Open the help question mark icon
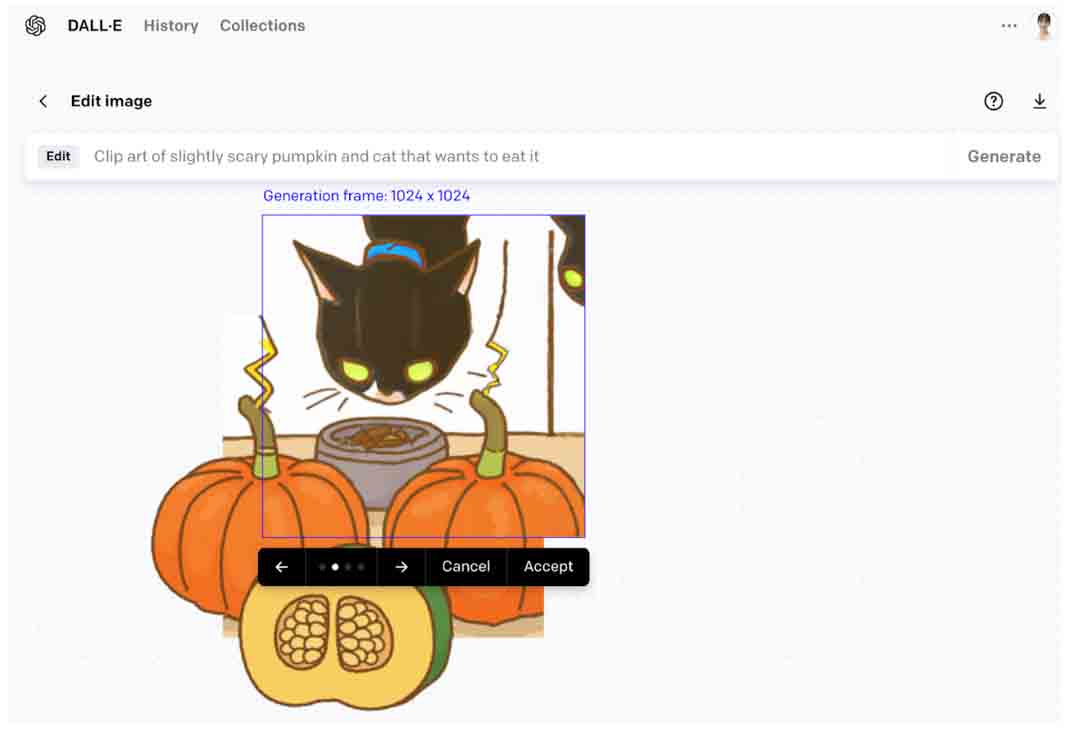This screenshot has width=1074, height=740. (x=993, y=101)
